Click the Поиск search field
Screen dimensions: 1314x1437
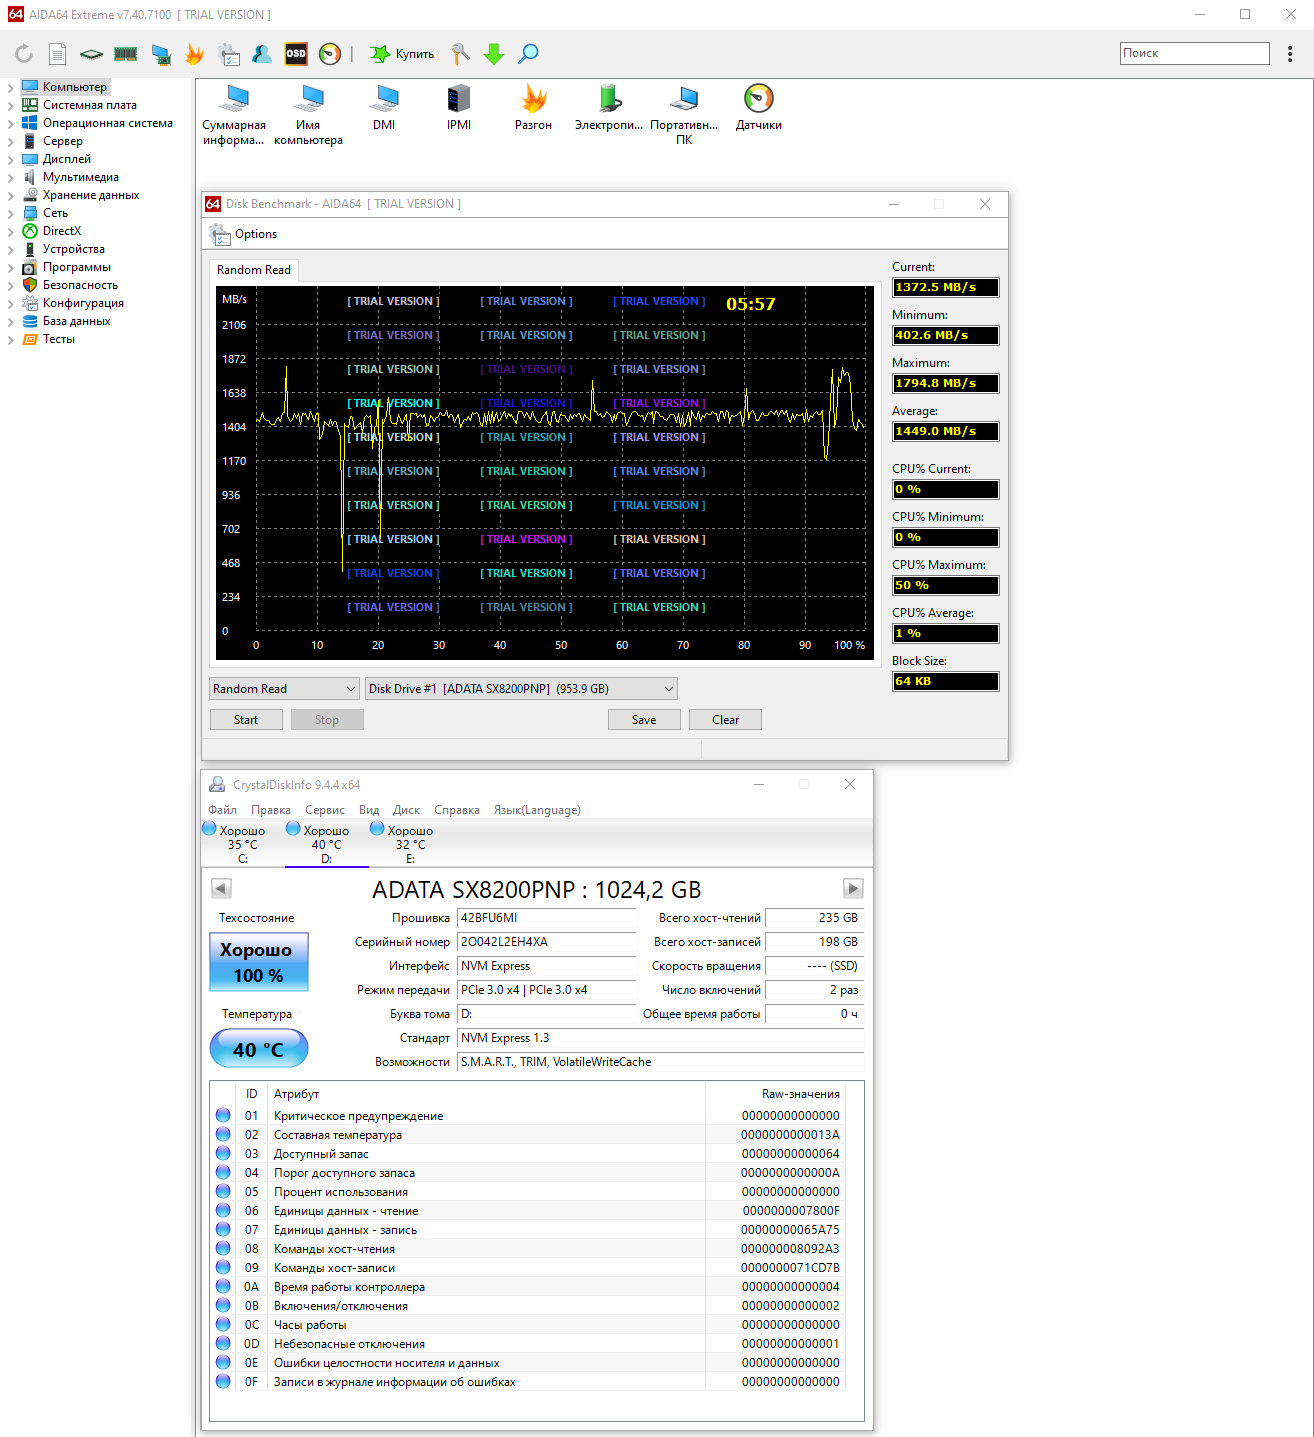pos(1195,53)
